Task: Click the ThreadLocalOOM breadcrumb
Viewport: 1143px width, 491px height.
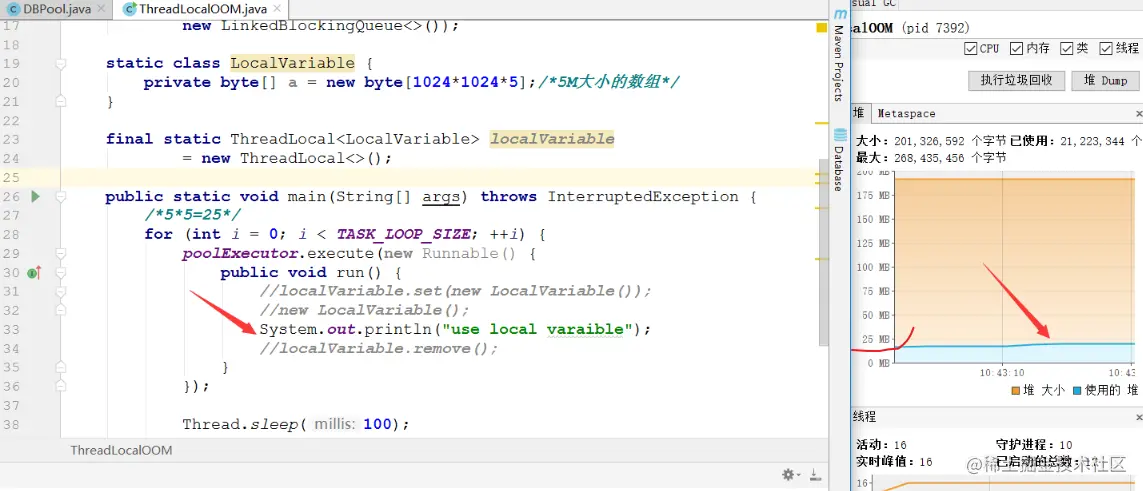Action: tap(121, 450)
